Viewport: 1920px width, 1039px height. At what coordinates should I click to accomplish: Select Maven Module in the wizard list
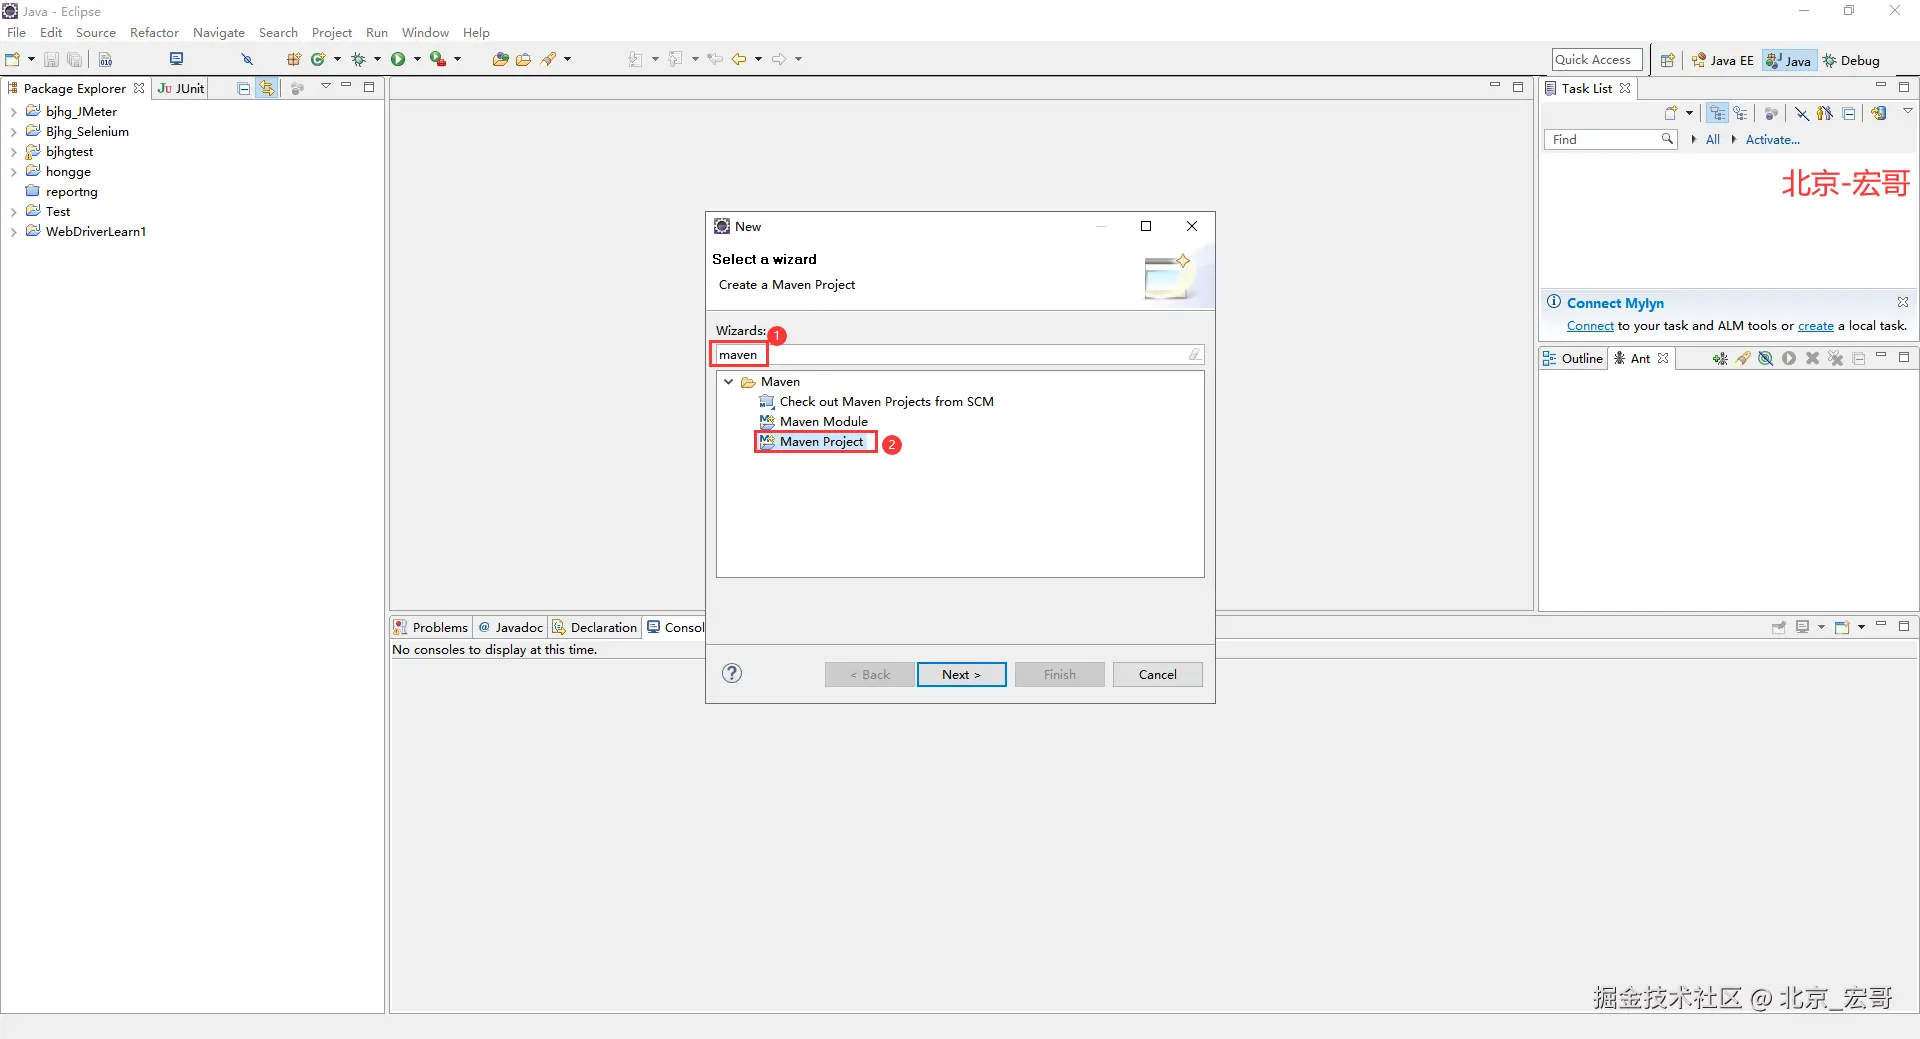coord(823,422)
